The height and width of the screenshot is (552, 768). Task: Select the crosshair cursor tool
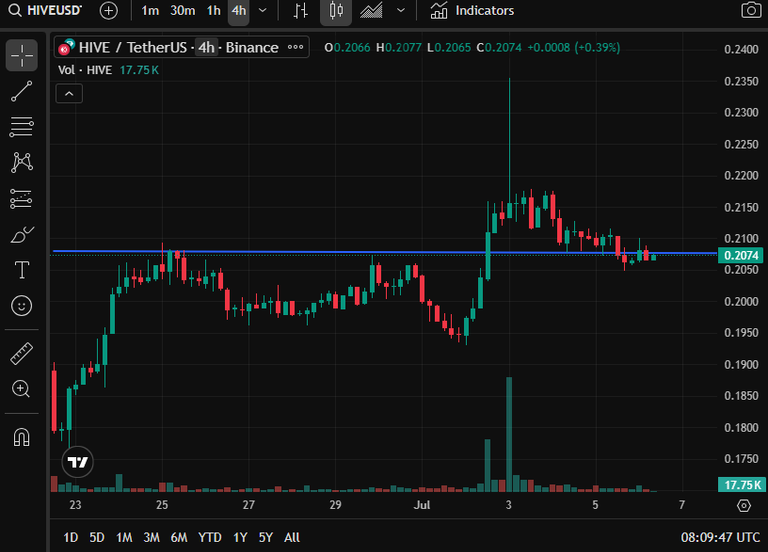click(22, 55)
